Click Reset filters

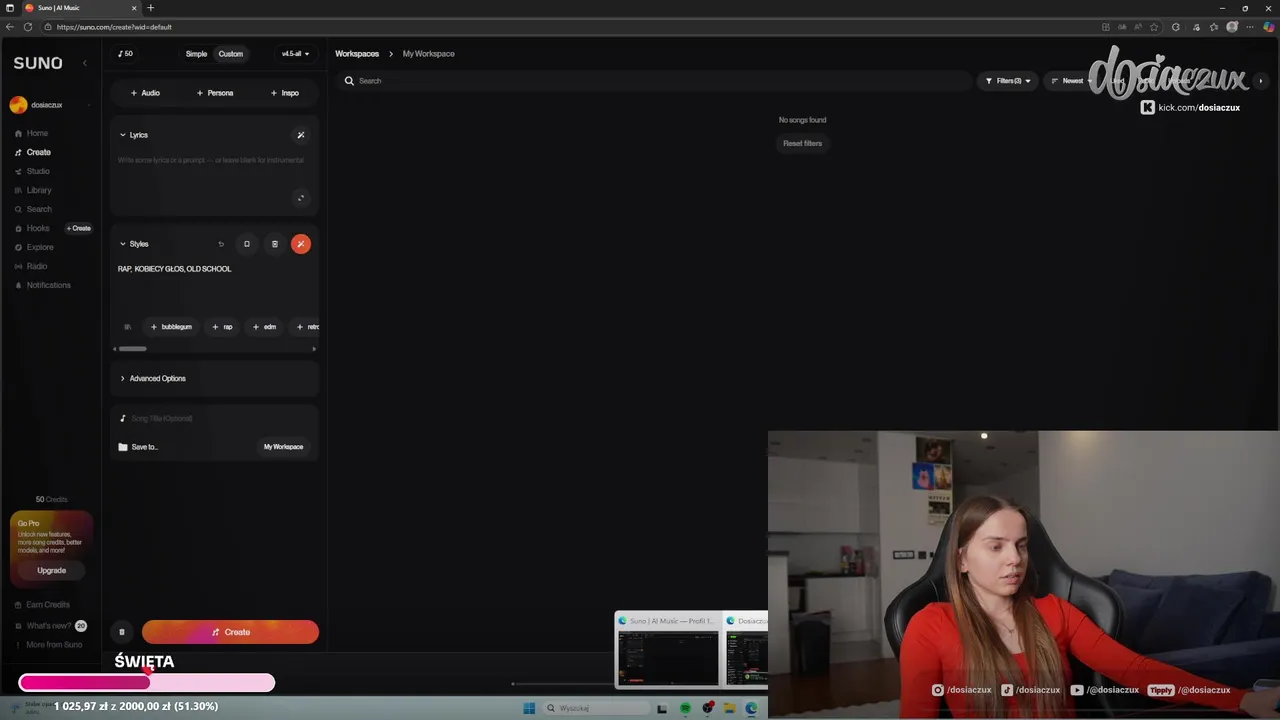[802, 144]
